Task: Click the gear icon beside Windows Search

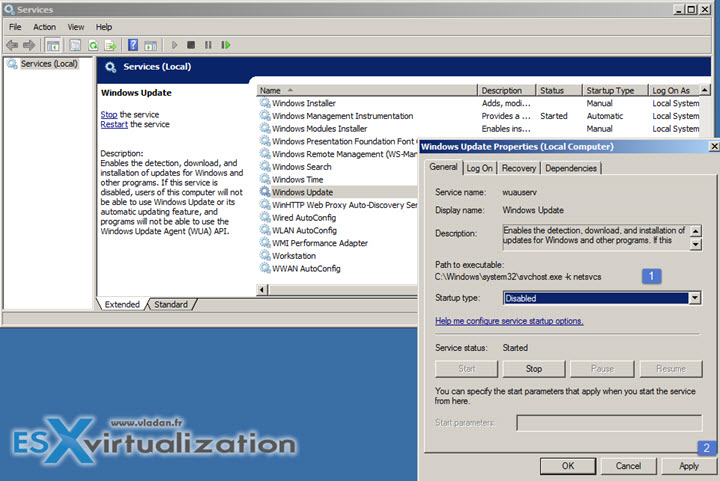Action: coord(265,166)
